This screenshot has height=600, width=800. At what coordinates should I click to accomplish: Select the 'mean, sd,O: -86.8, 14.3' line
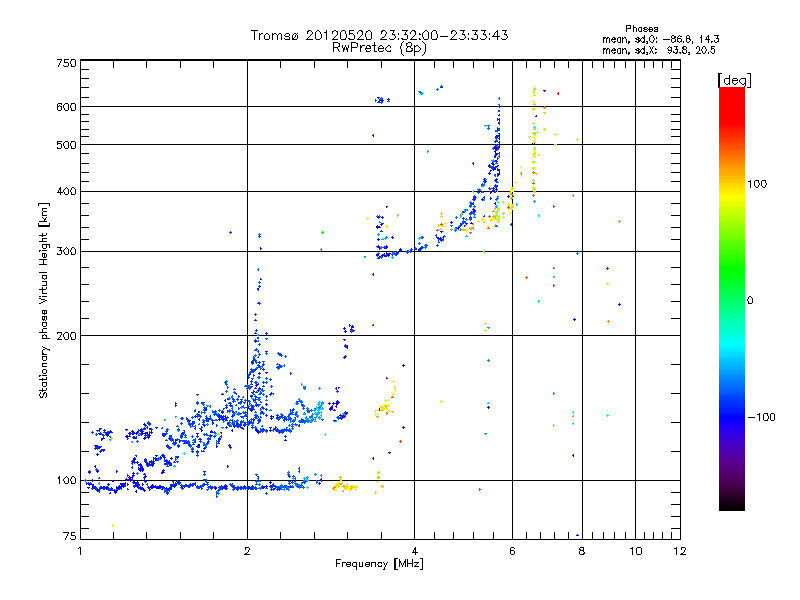coord(661,39)
